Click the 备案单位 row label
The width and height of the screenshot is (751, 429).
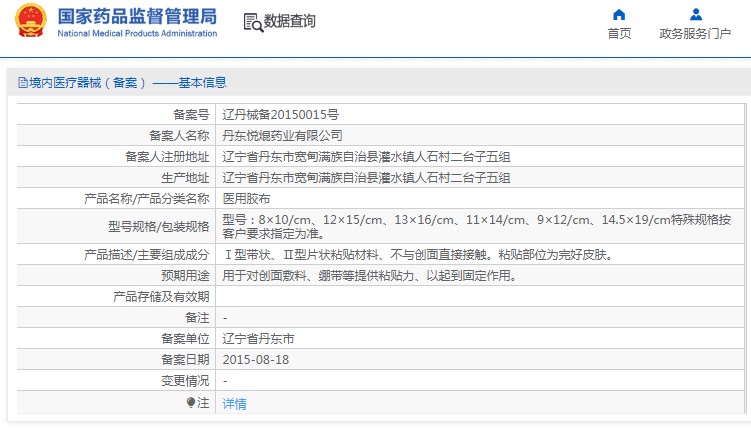coord(185,339)
